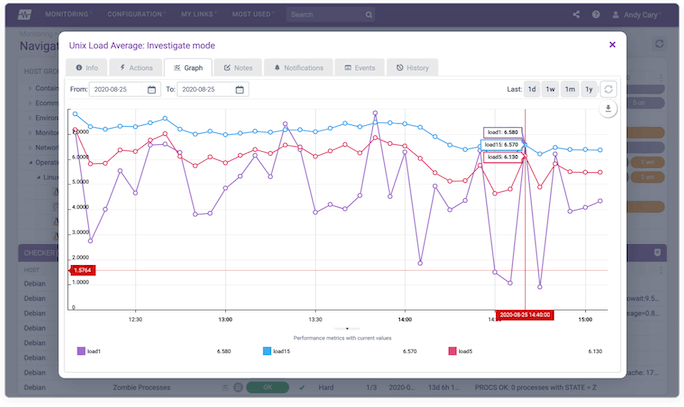The width and height of the screenshot is (684, 407).
Task: Open the To date calendar picker
Action: point(239,89)
